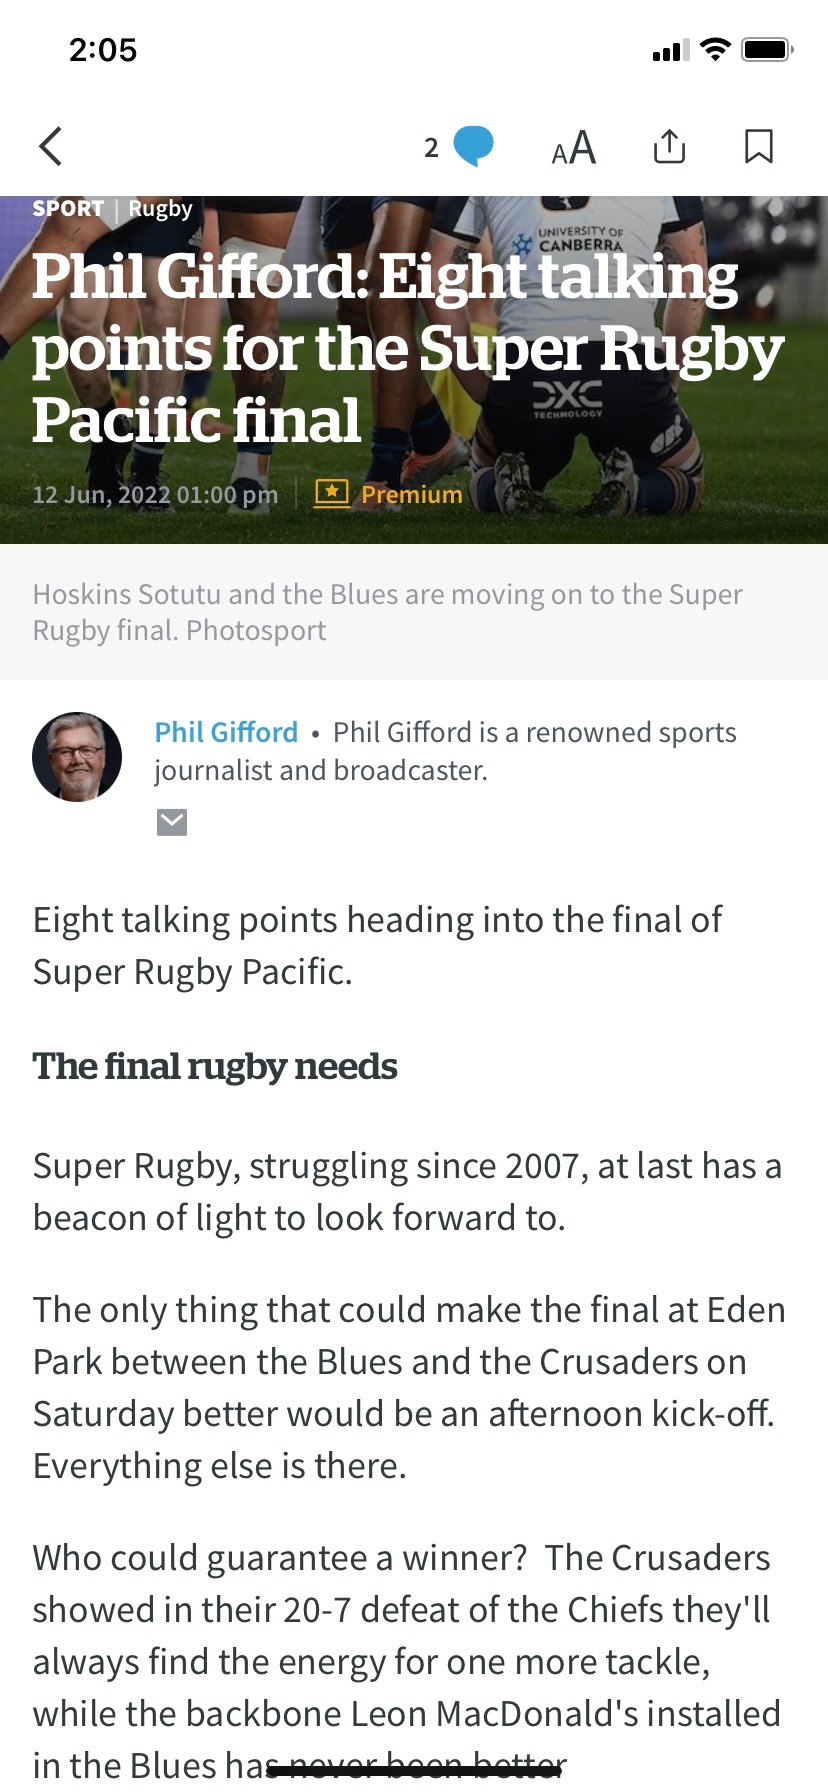Tap the article headline text
828x1792 pixels.
400,348
